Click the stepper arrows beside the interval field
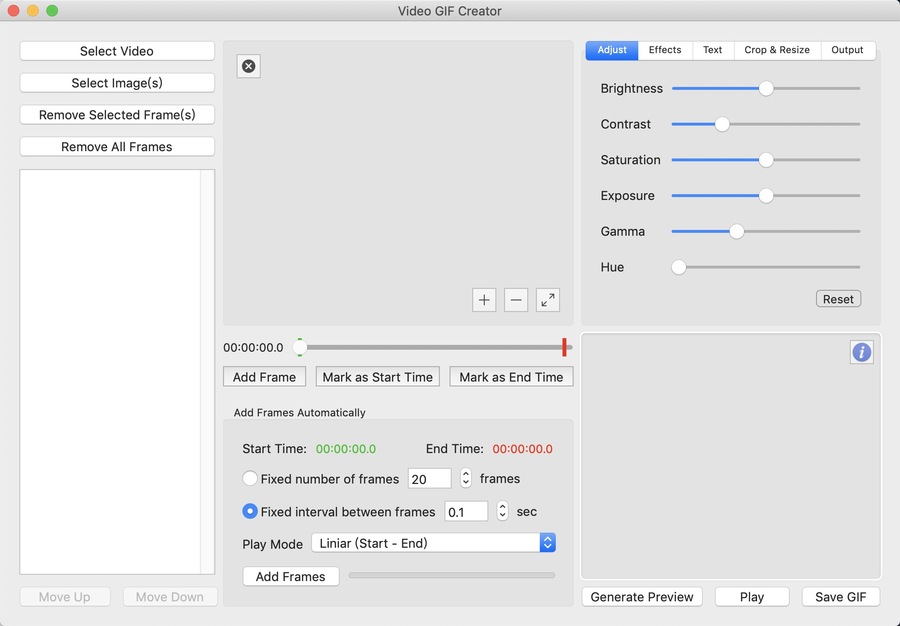The width and height of the screenshot is (900, 626). click(502, 511)
